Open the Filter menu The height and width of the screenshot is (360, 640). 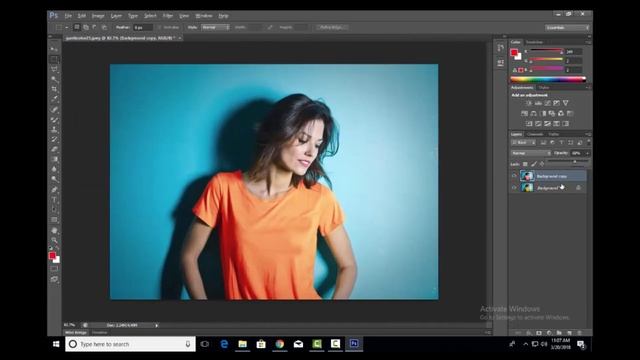coord(168,16)
